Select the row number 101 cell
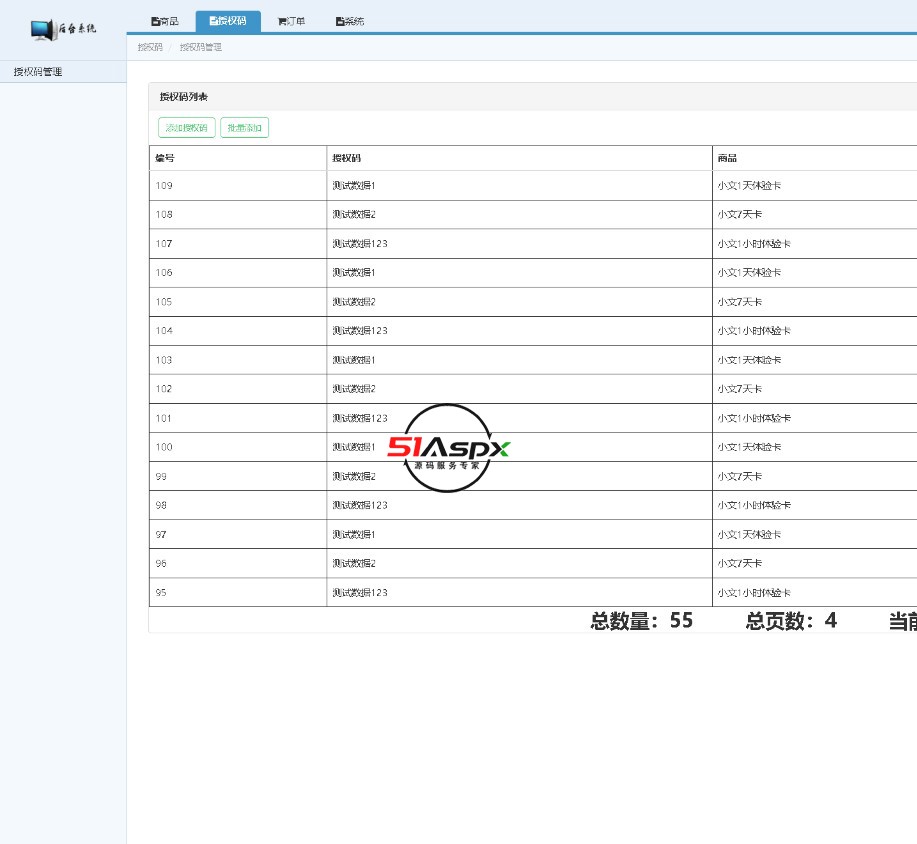Screen dimensions: 917x844 click(238, 418)
